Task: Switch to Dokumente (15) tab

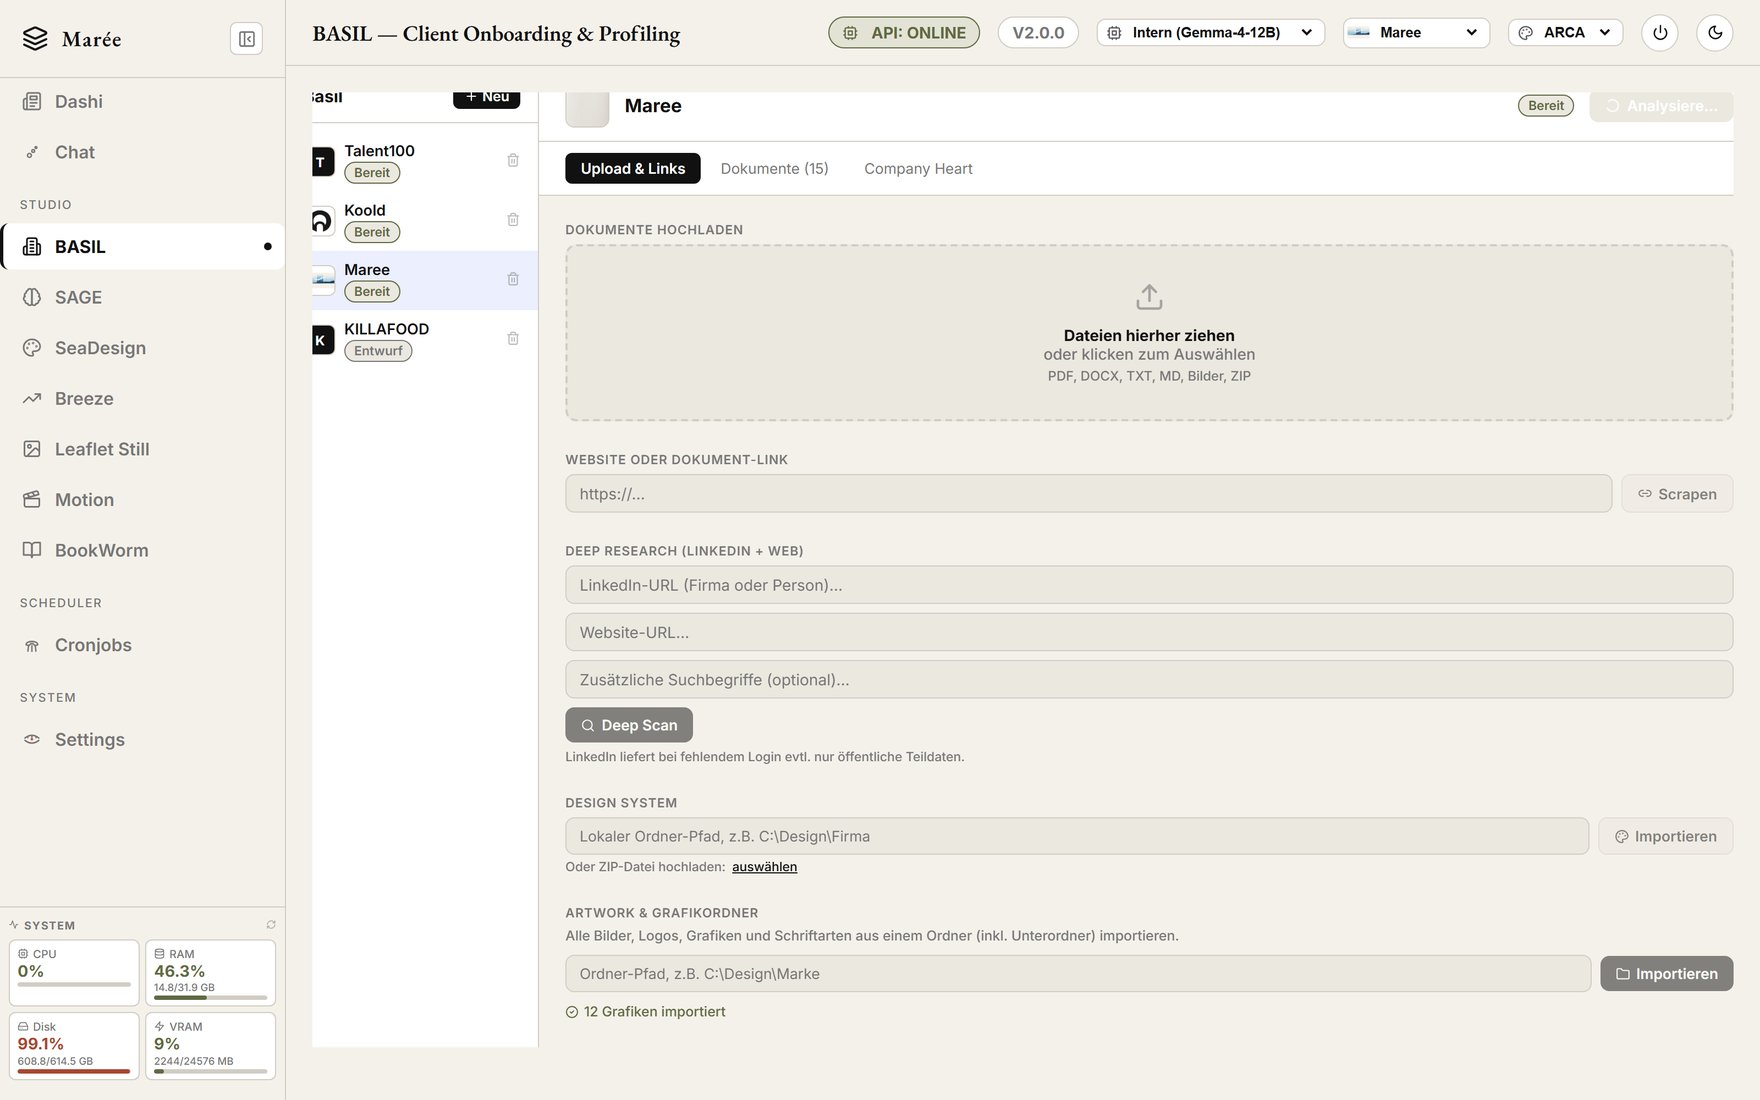Action: coord(775,168)
